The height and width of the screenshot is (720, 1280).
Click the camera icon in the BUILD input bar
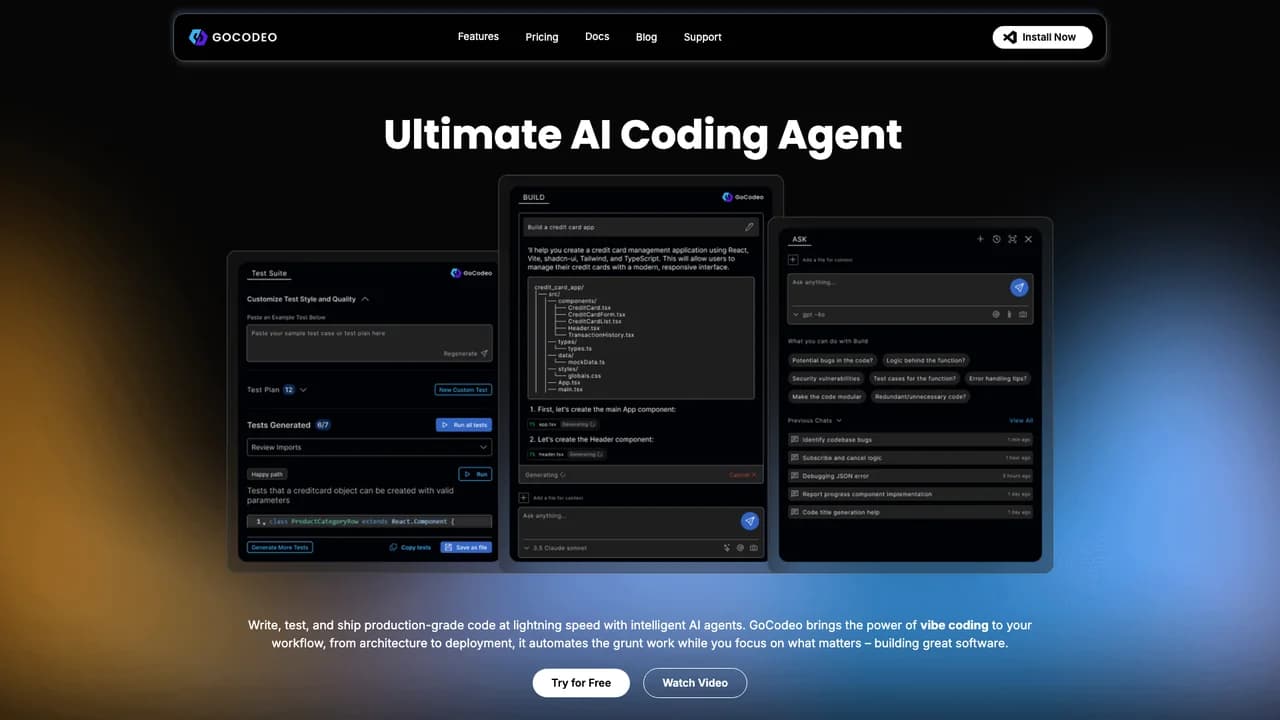753,548
